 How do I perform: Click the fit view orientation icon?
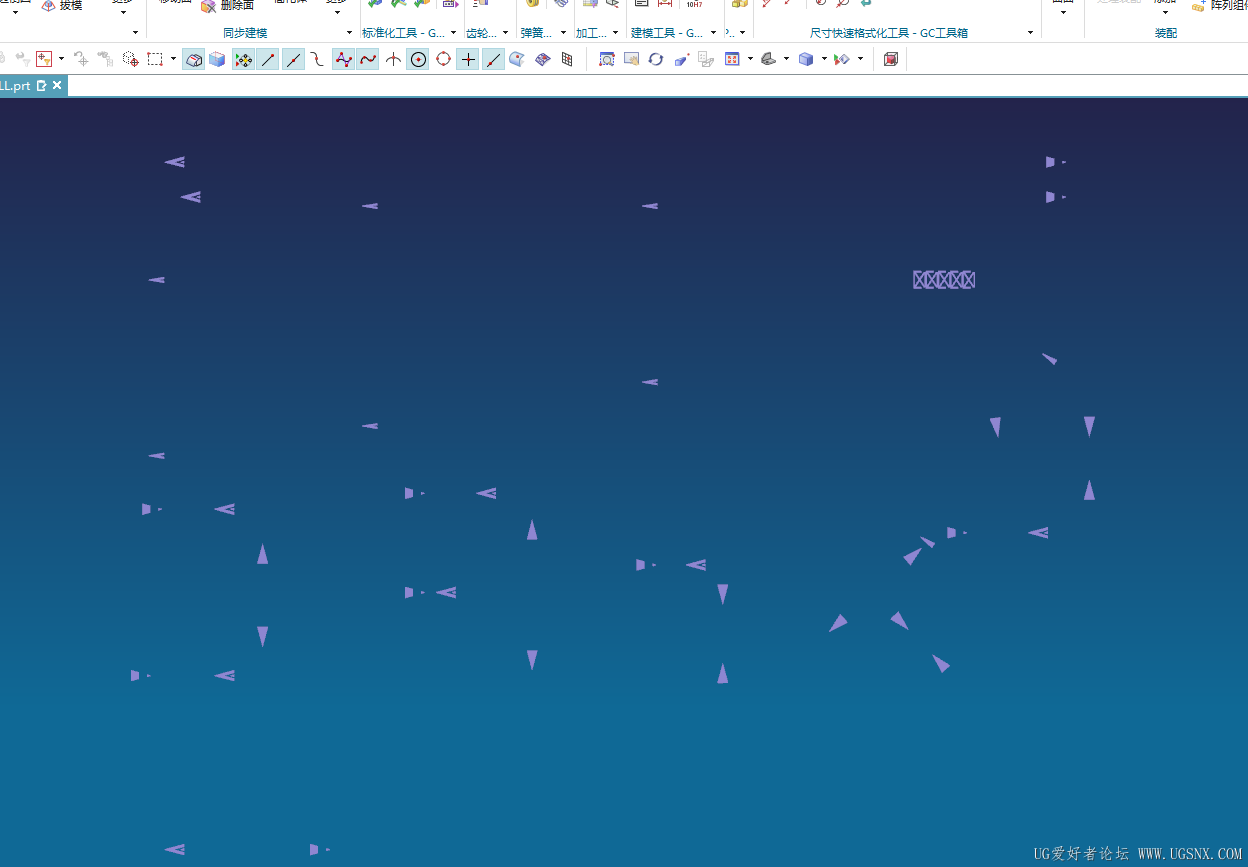tap(732, 59)
